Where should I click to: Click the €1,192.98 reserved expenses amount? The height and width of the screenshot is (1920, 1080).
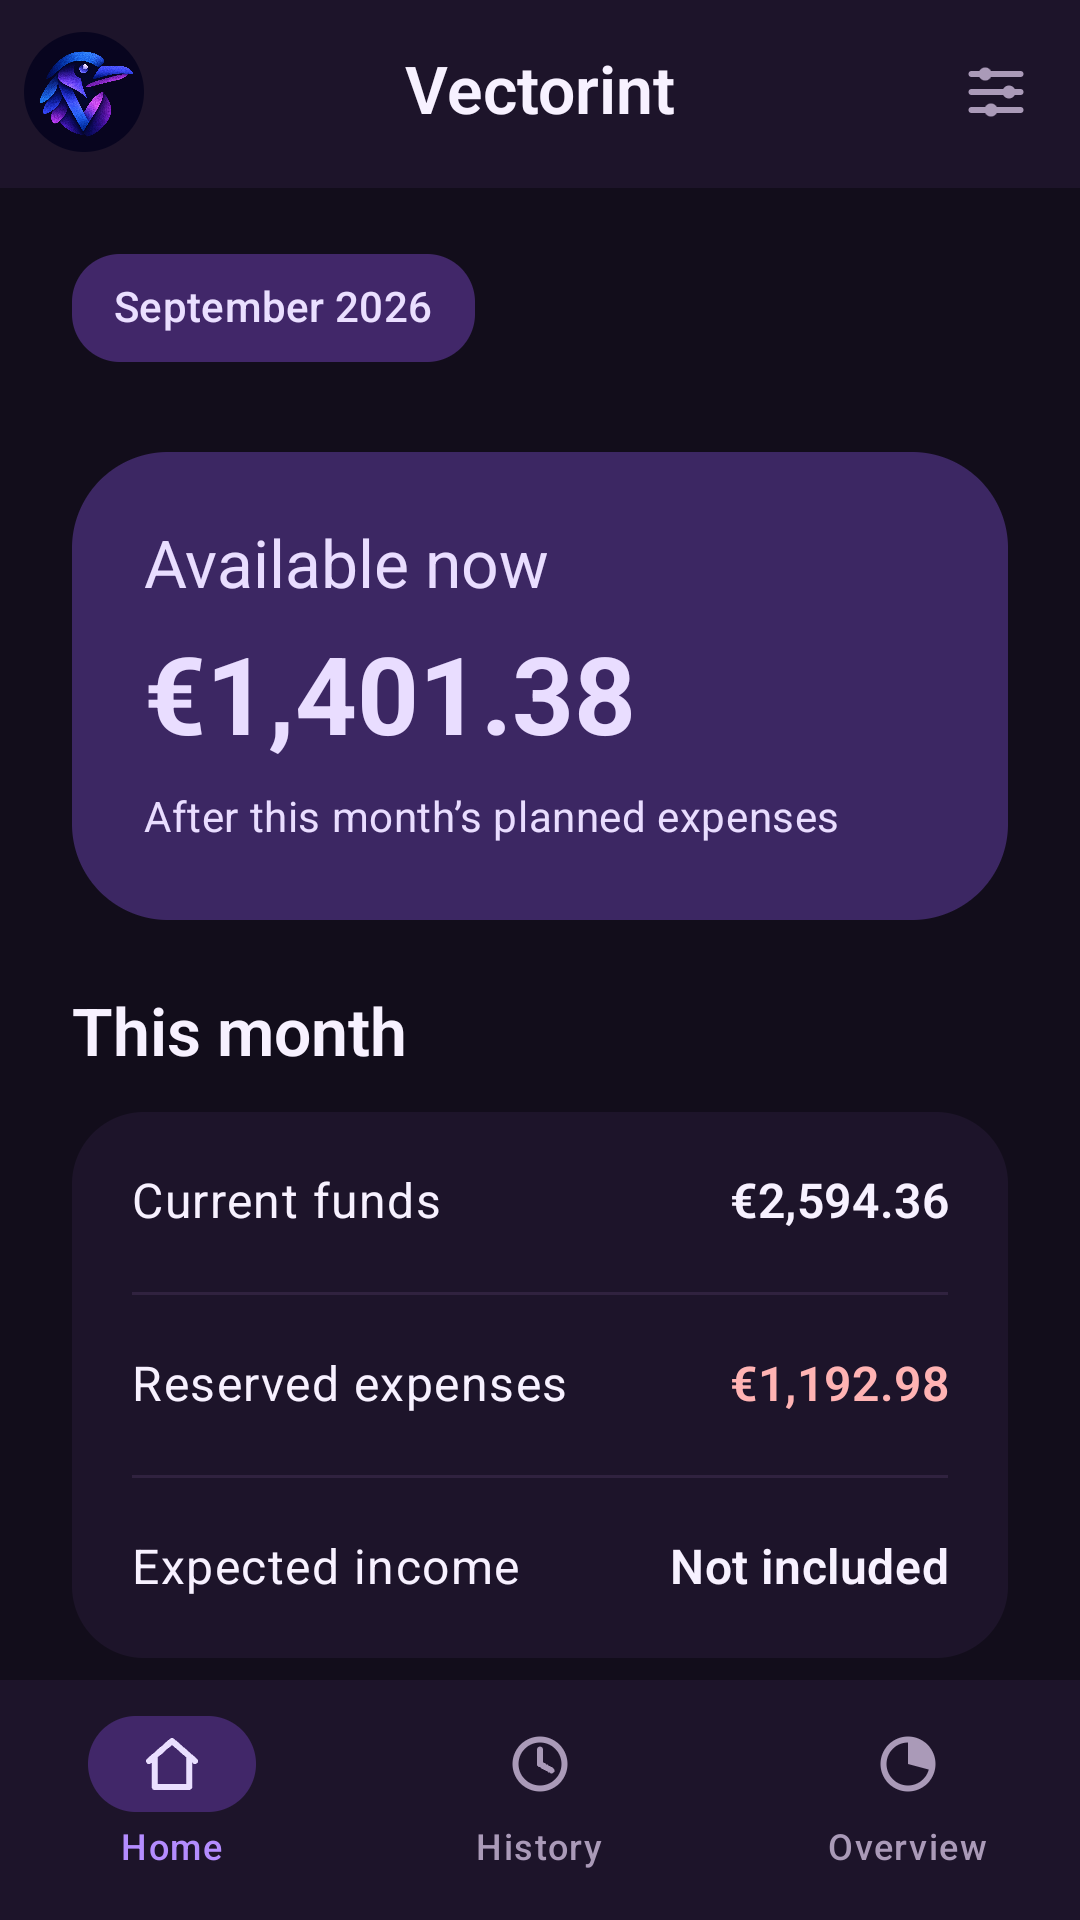coord(840,1385)
